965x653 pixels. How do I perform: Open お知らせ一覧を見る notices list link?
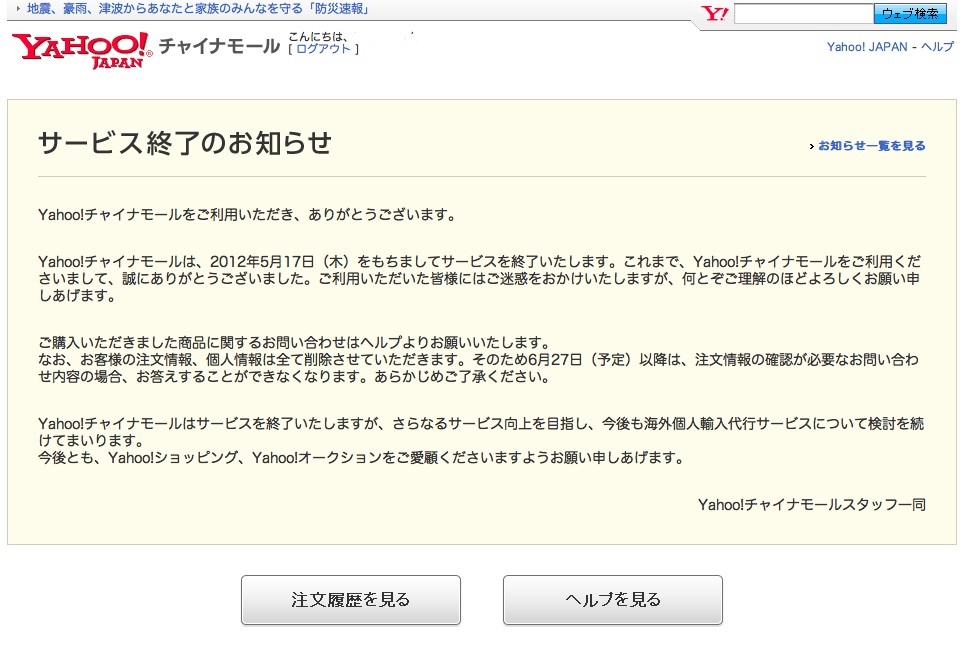(871, 146)
